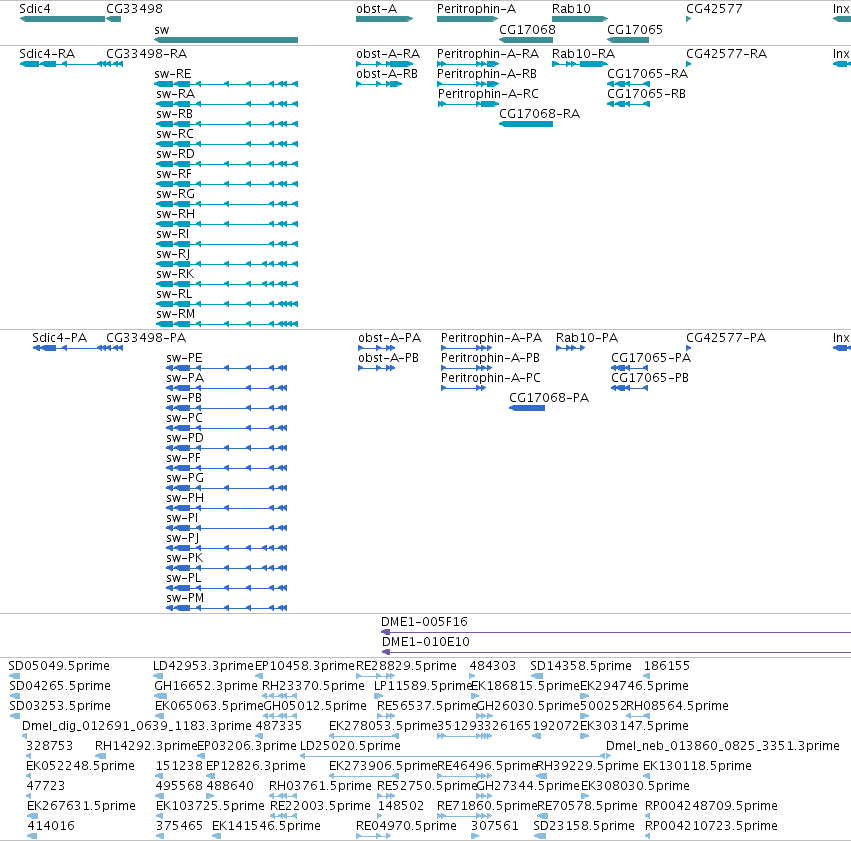Select transcript sw-RI
This screenshot has width=851, height=841.
pos(226,244)
